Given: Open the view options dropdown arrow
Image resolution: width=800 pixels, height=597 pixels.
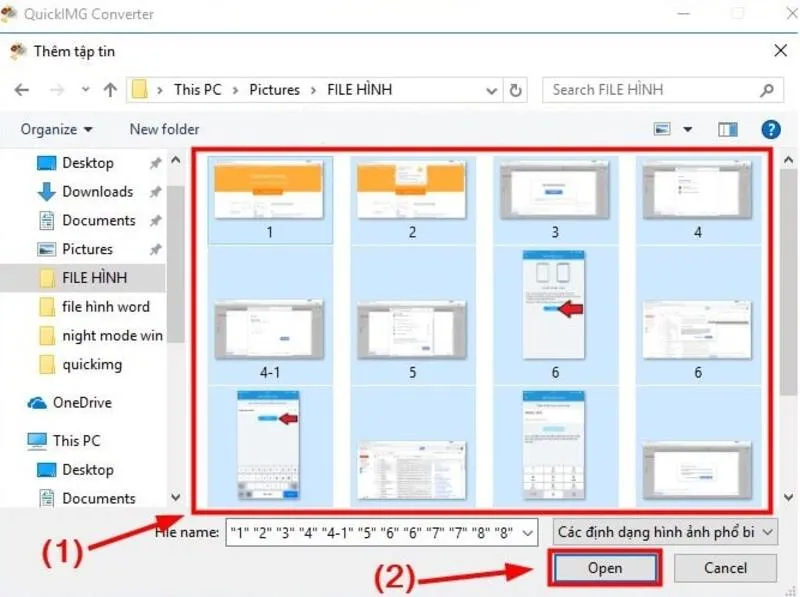Looking at the screenshot, I should coord(688,129).
